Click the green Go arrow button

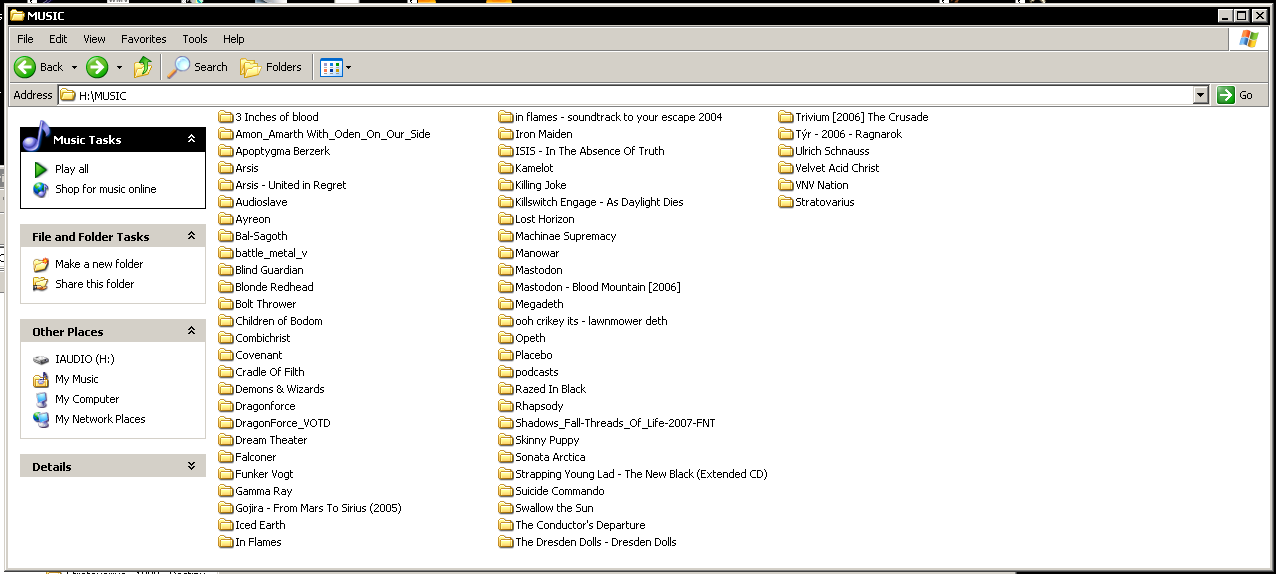tap(1226, 95)
